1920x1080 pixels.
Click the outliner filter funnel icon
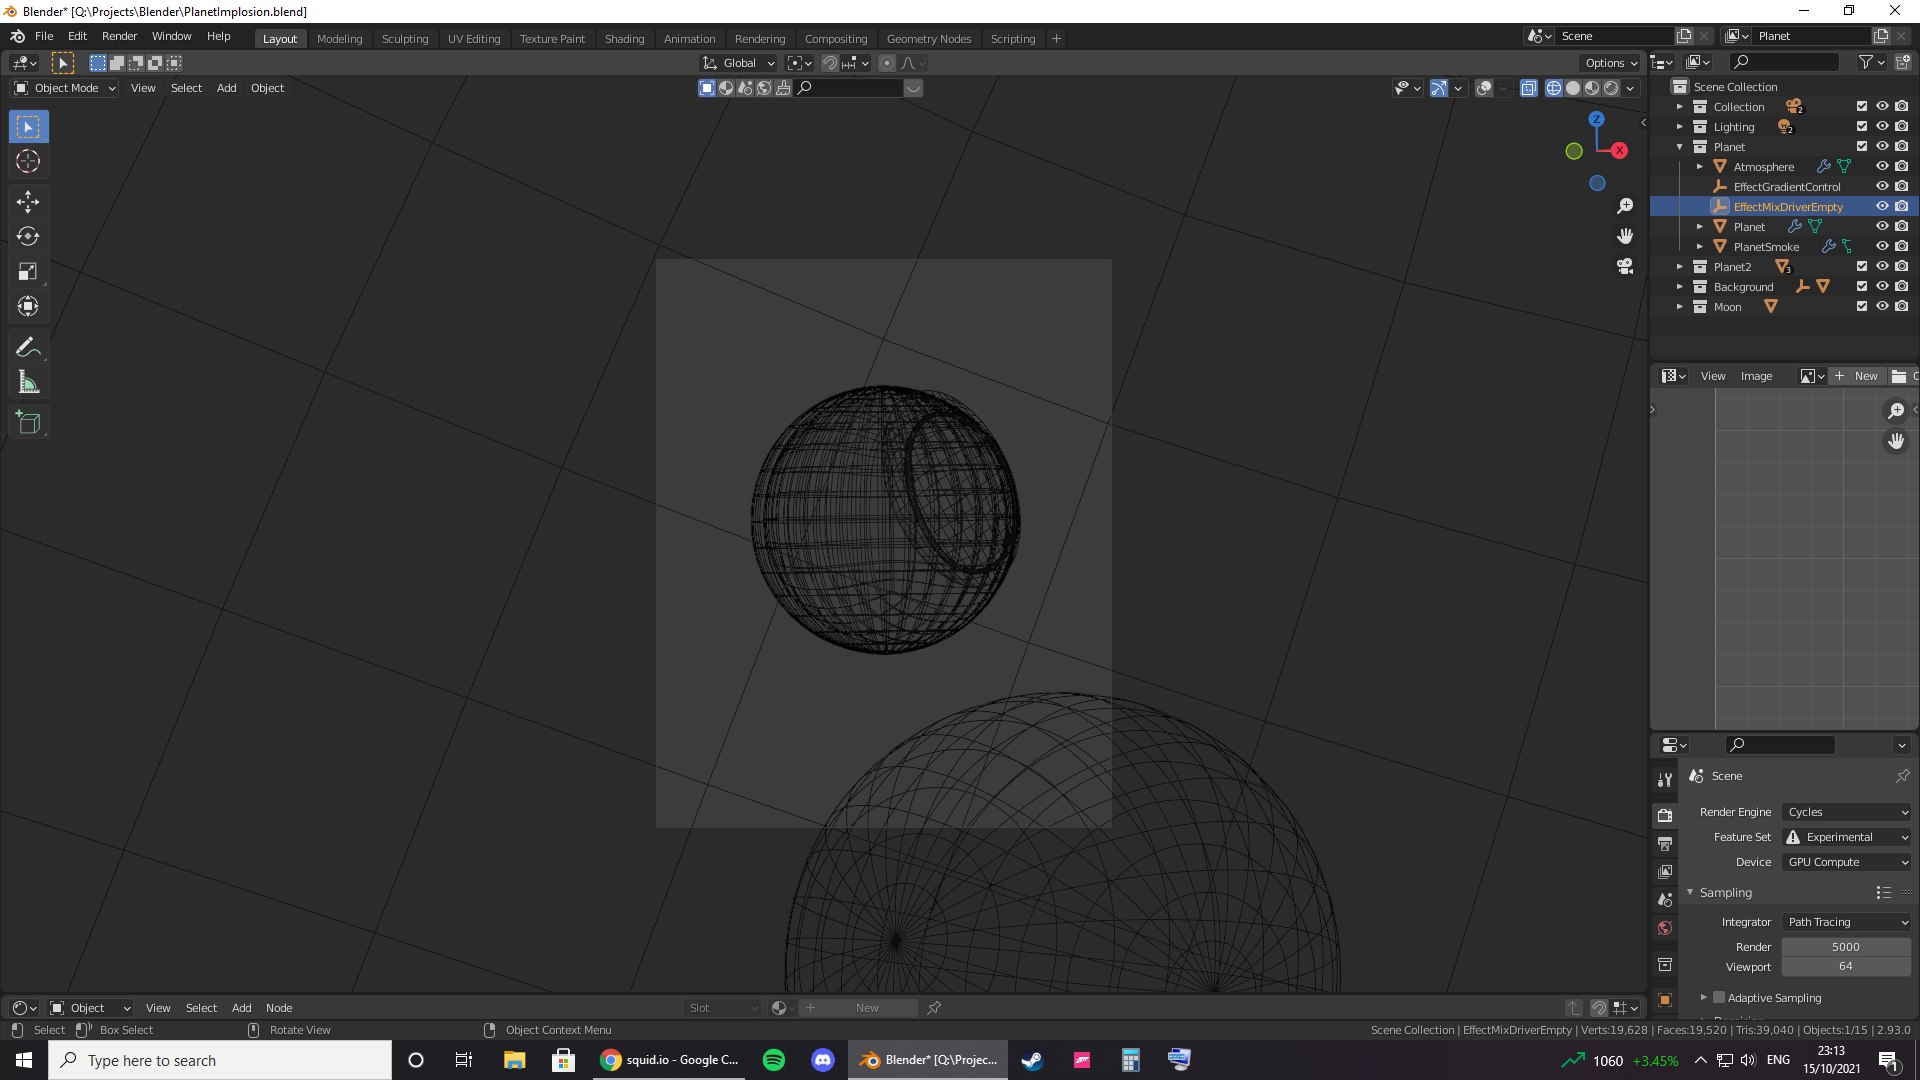[1866, 62]
